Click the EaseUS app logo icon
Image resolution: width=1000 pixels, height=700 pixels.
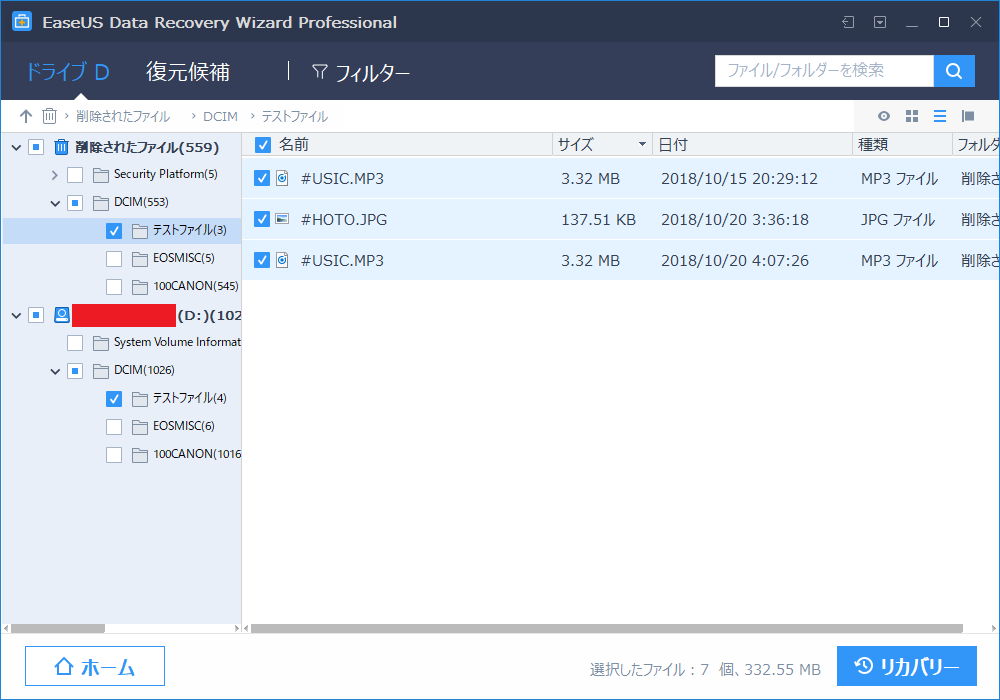pyautogui.click(x=22, y=22)
